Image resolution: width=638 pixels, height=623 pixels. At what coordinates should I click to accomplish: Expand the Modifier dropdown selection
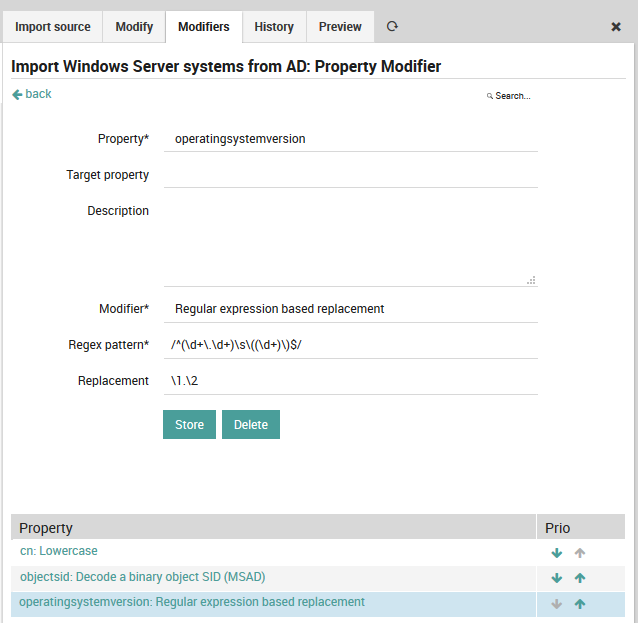coord(350,309)
